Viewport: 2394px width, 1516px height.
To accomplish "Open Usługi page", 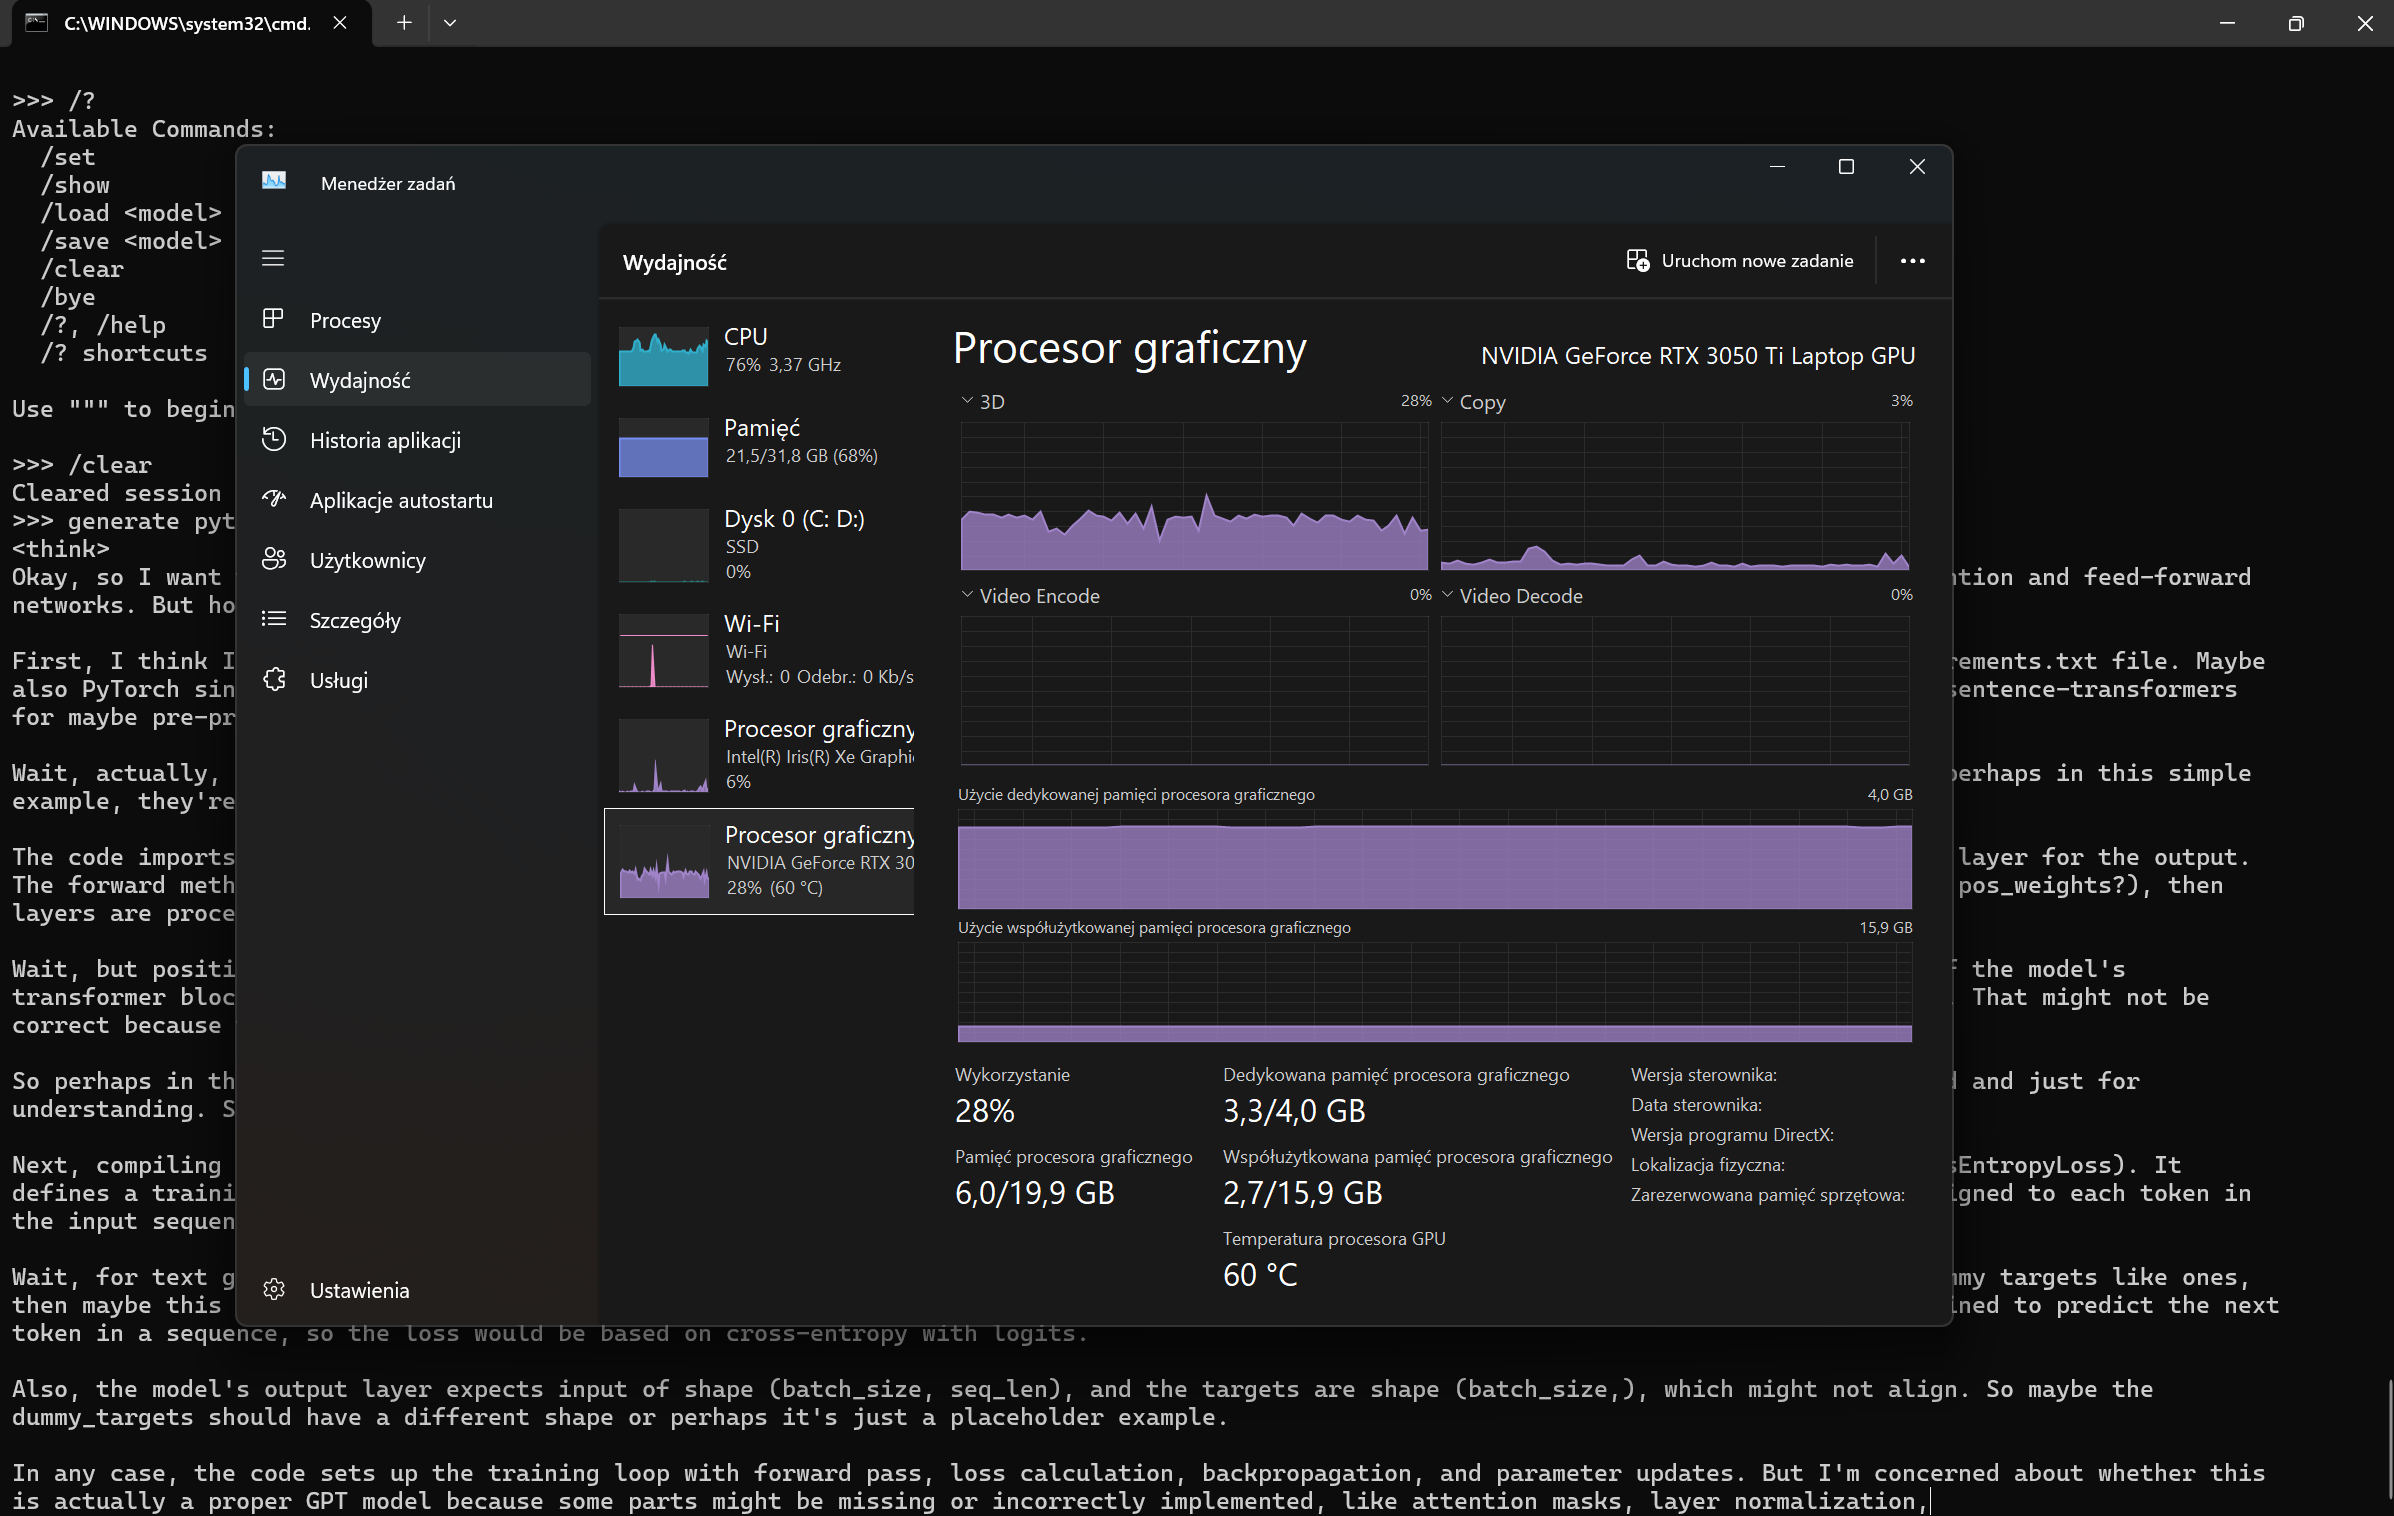I will click(x=417, y=680).
